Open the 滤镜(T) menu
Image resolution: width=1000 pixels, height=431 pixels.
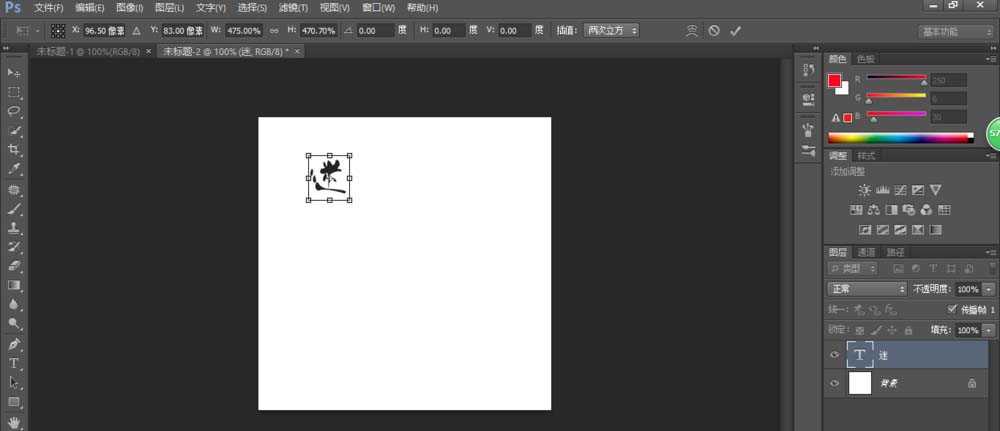point(291,7)
